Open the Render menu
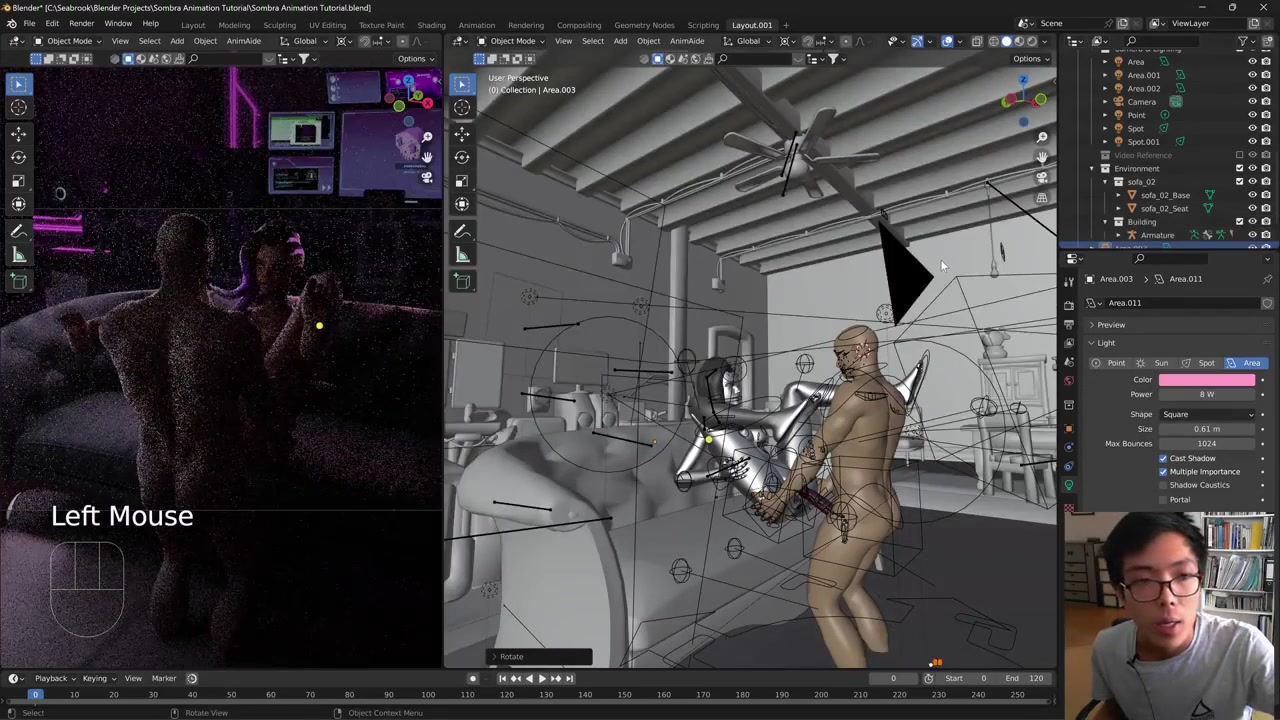The width and height of the screenshot is (1280, 720). 81,23
